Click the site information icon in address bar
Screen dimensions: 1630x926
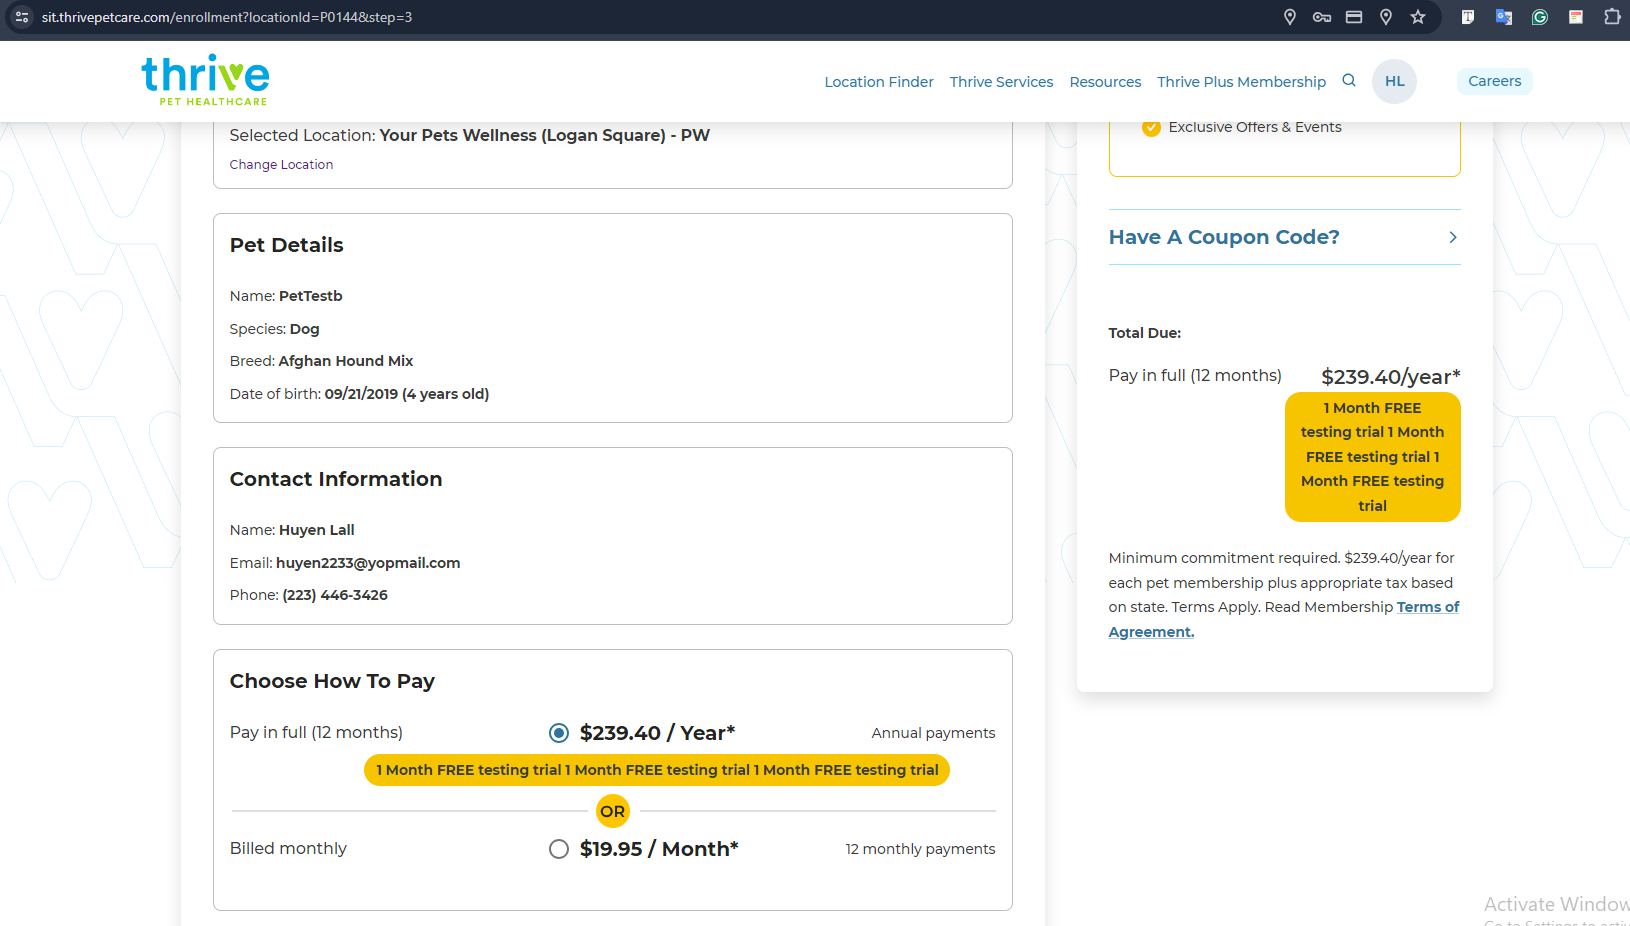coord(21,17)
